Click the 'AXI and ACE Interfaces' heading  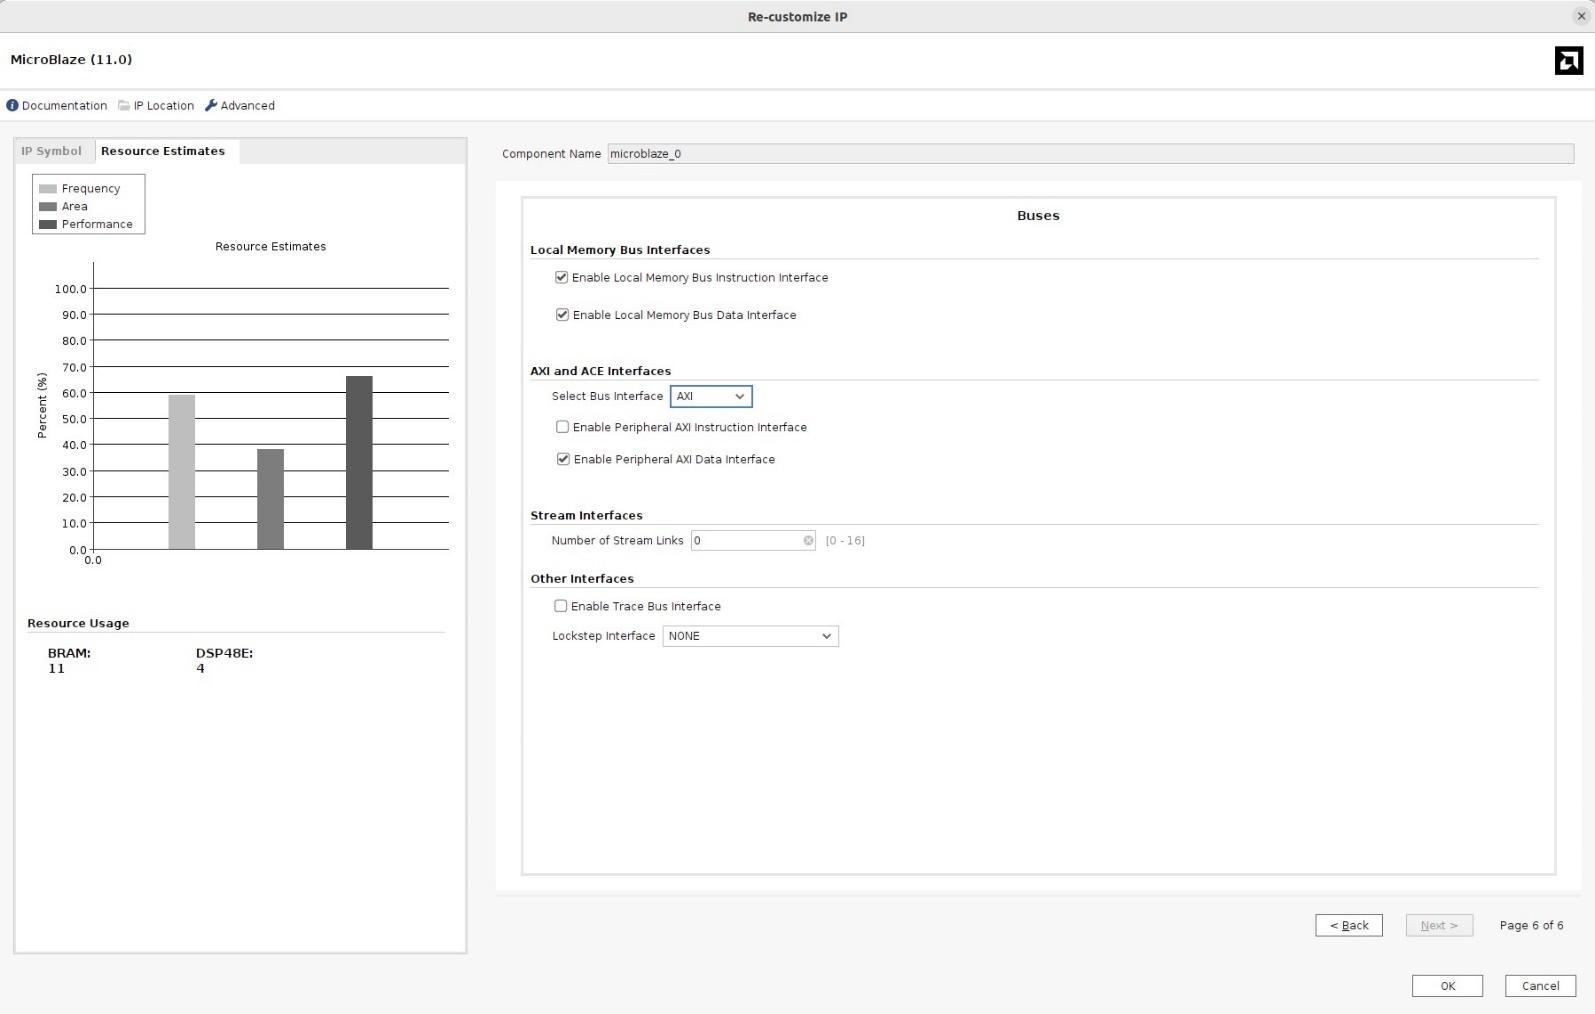pyautogui.click(x=600, y=370)
